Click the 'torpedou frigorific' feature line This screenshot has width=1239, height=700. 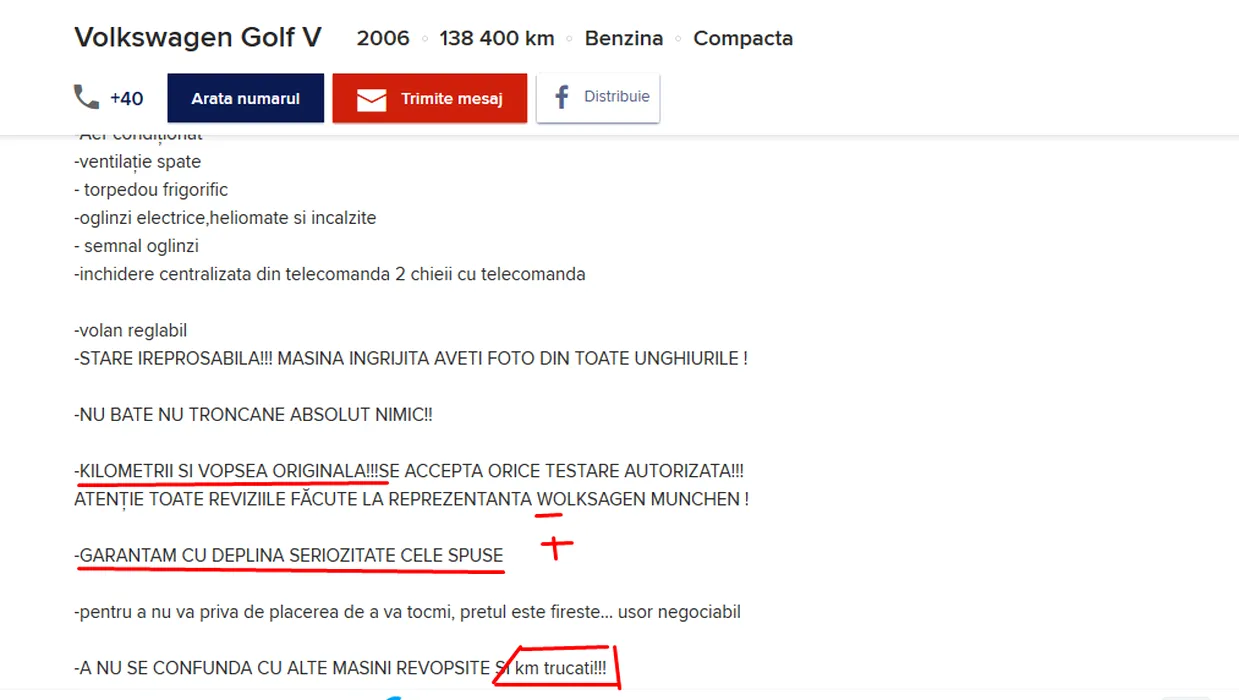(x=151, y=190)
